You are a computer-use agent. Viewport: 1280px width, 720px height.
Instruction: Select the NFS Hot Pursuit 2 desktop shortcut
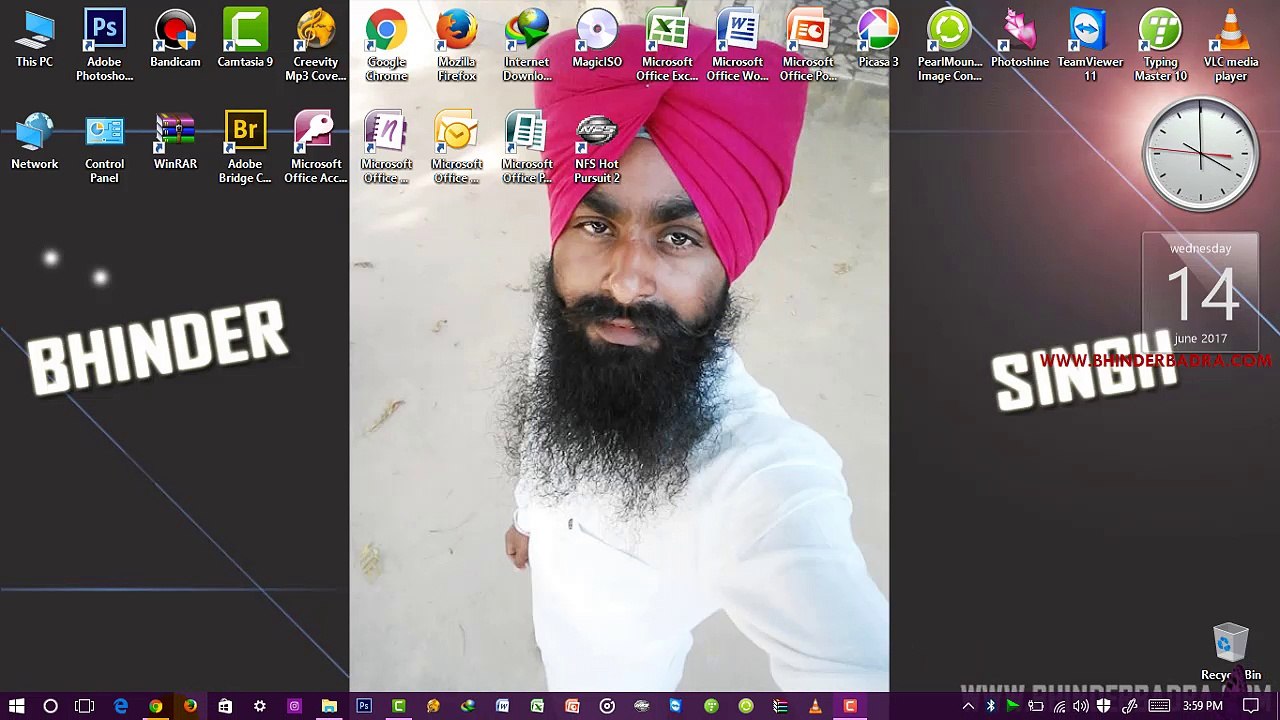click(x=597, y=149)
